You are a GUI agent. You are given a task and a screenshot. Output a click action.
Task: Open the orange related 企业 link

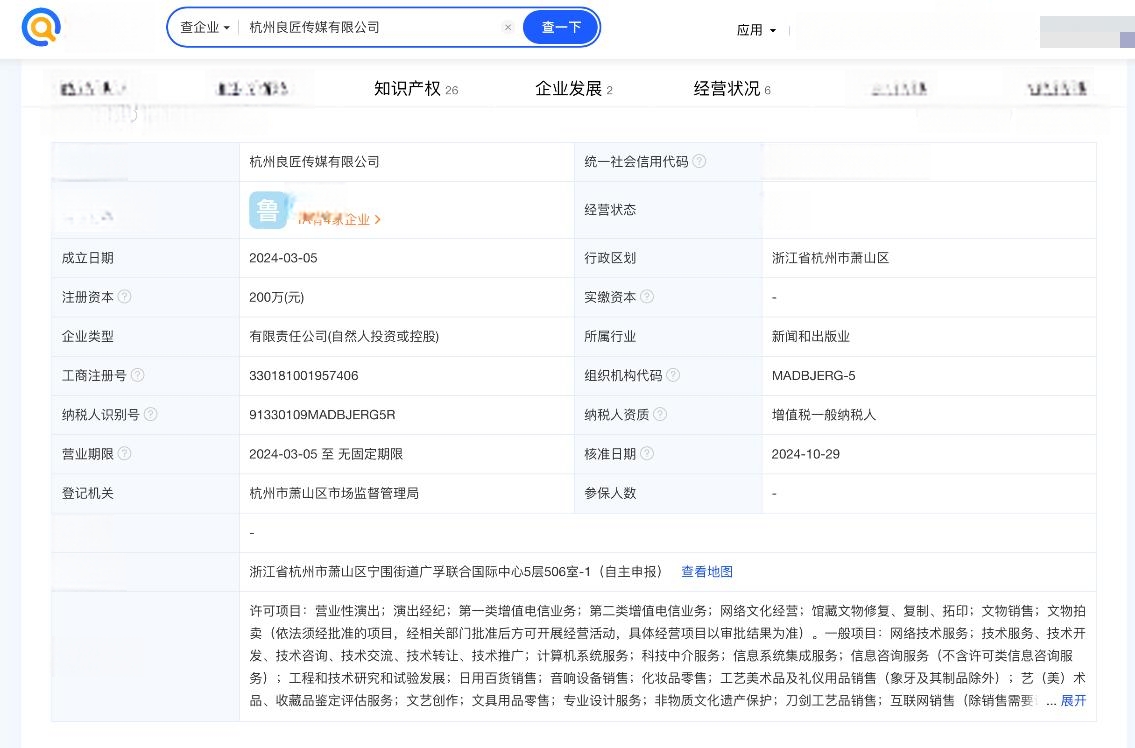pos(339,219)
